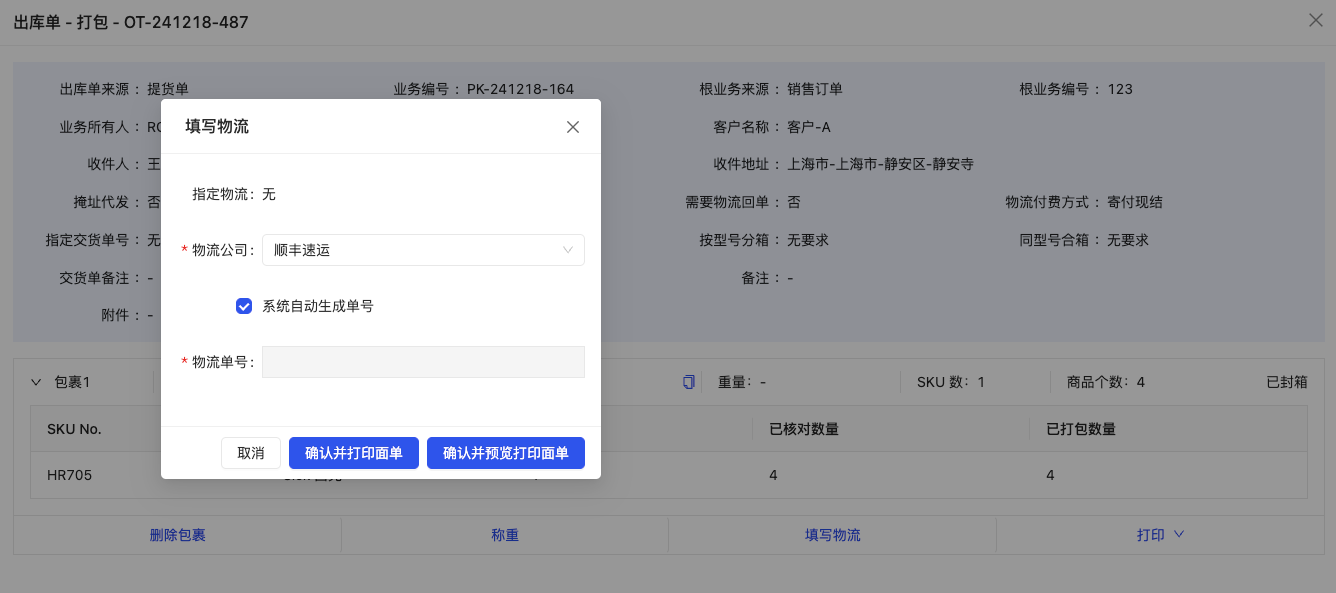
Task: Uncheck 系统自动生成单号 checkbox
Action: 243,305
